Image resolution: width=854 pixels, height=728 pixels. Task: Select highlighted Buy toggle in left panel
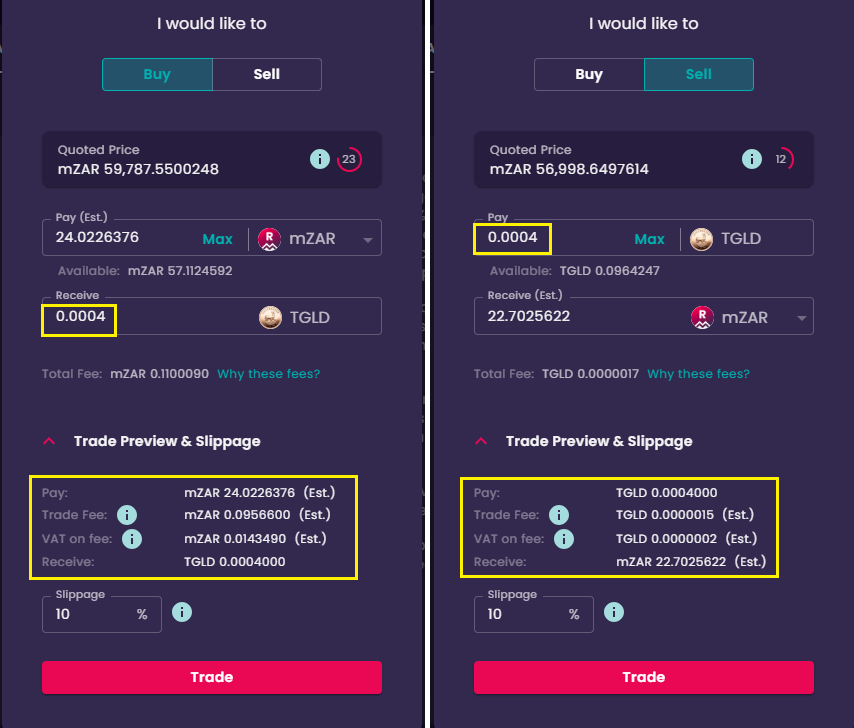coord(157,74)
